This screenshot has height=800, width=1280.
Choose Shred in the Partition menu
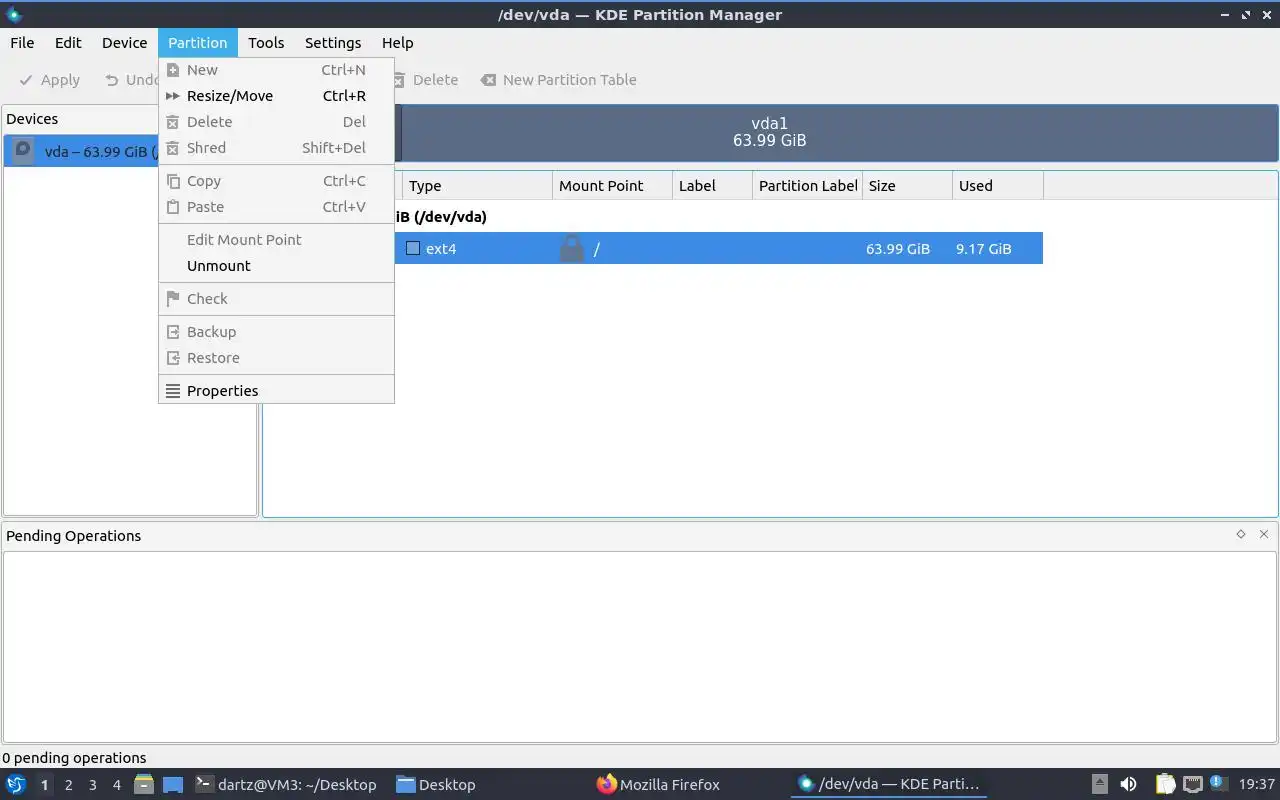pos(276,148)
